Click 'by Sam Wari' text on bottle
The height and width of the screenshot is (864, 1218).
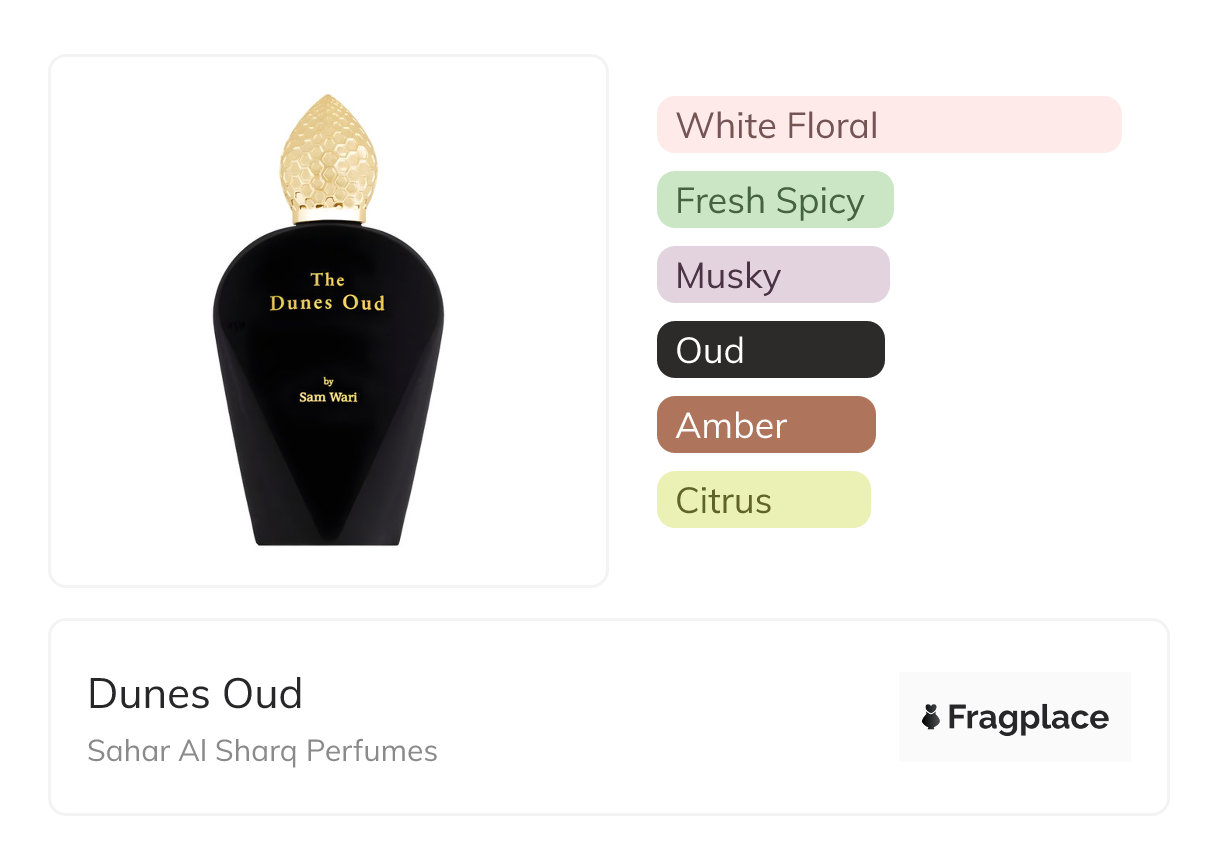pos(328,390)
